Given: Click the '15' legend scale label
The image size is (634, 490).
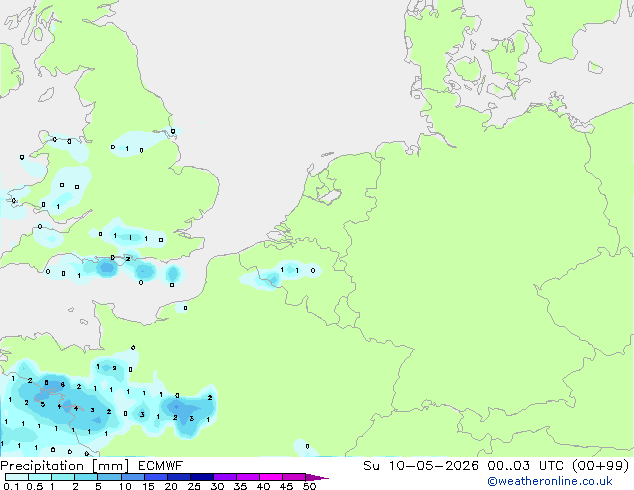Looking at the screenshot, I should pyautogui.click(x=148, y=486).
